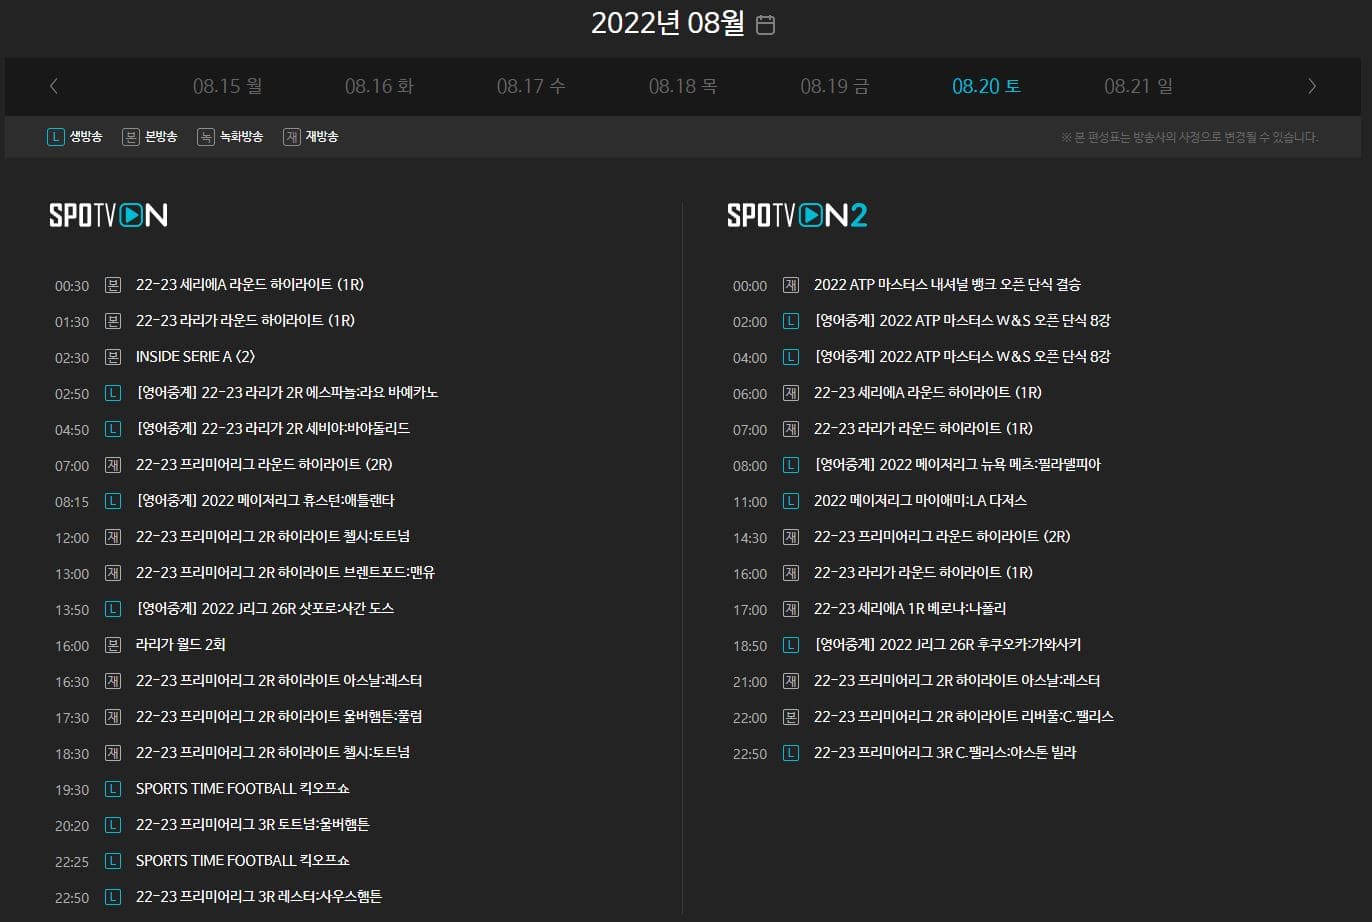1372x922 pixels.
Task: Click the 생방송 L legend icon
Action: [x=56, y=136]
